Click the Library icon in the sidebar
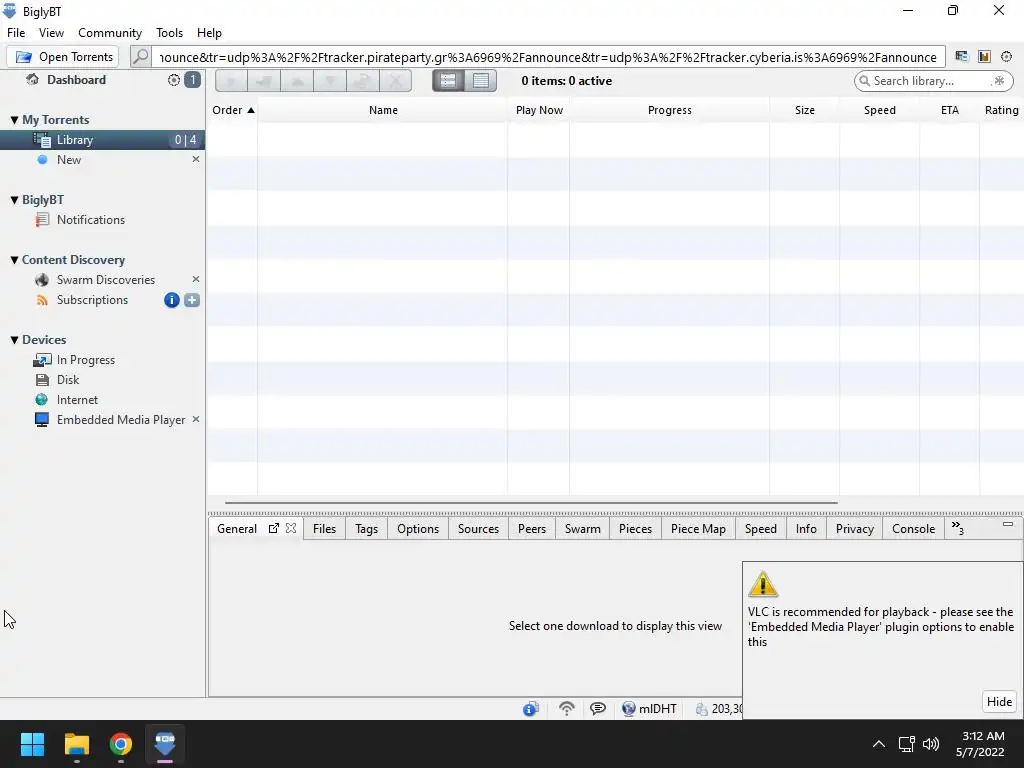Screen dimensions: 1024x768 pyautogui.click(x=42, y=140)
